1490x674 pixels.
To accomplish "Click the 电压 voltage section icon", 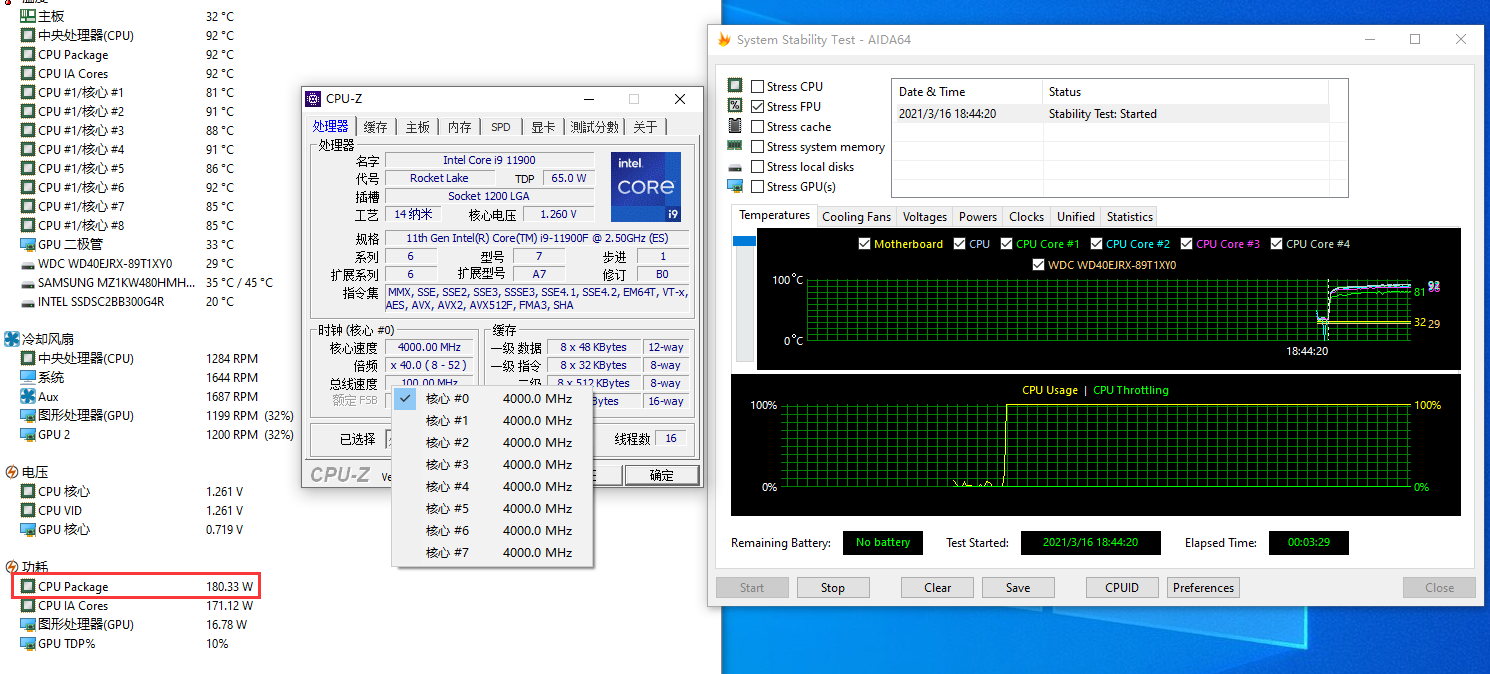I will pyautogui.click(x=12, y=472).
